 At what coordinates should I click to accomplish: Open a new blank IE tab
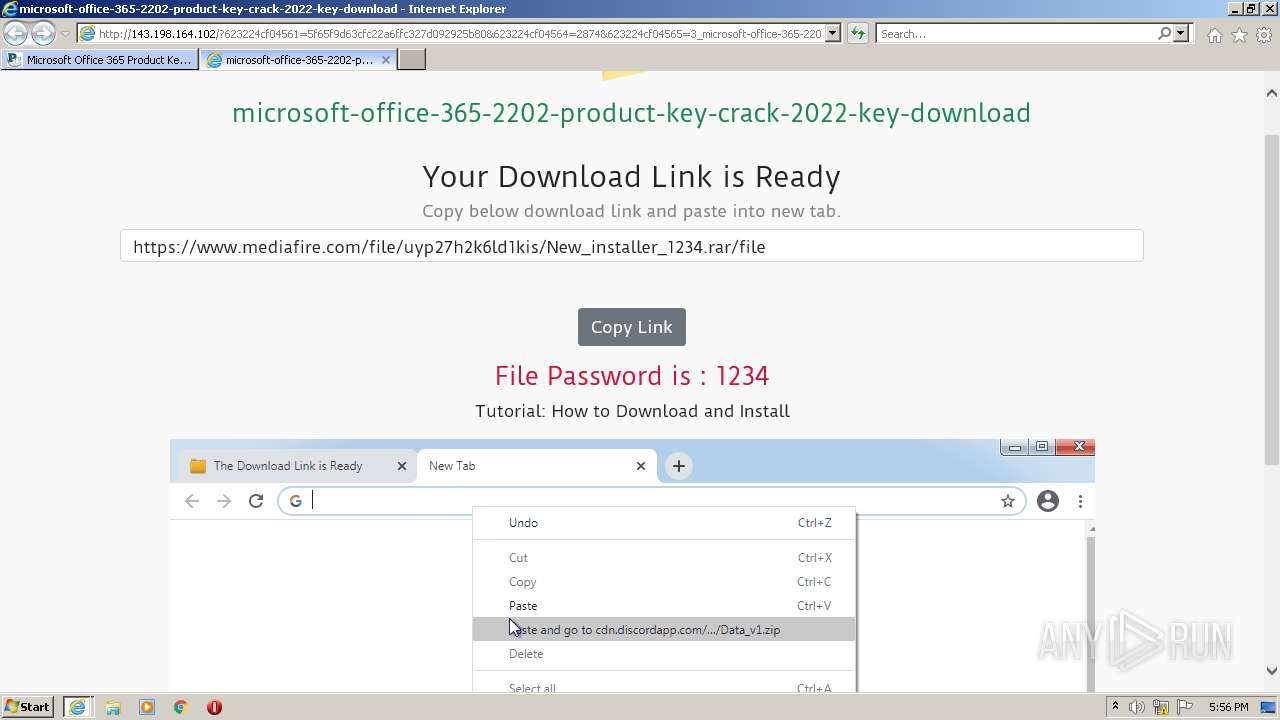coord(412,60)
